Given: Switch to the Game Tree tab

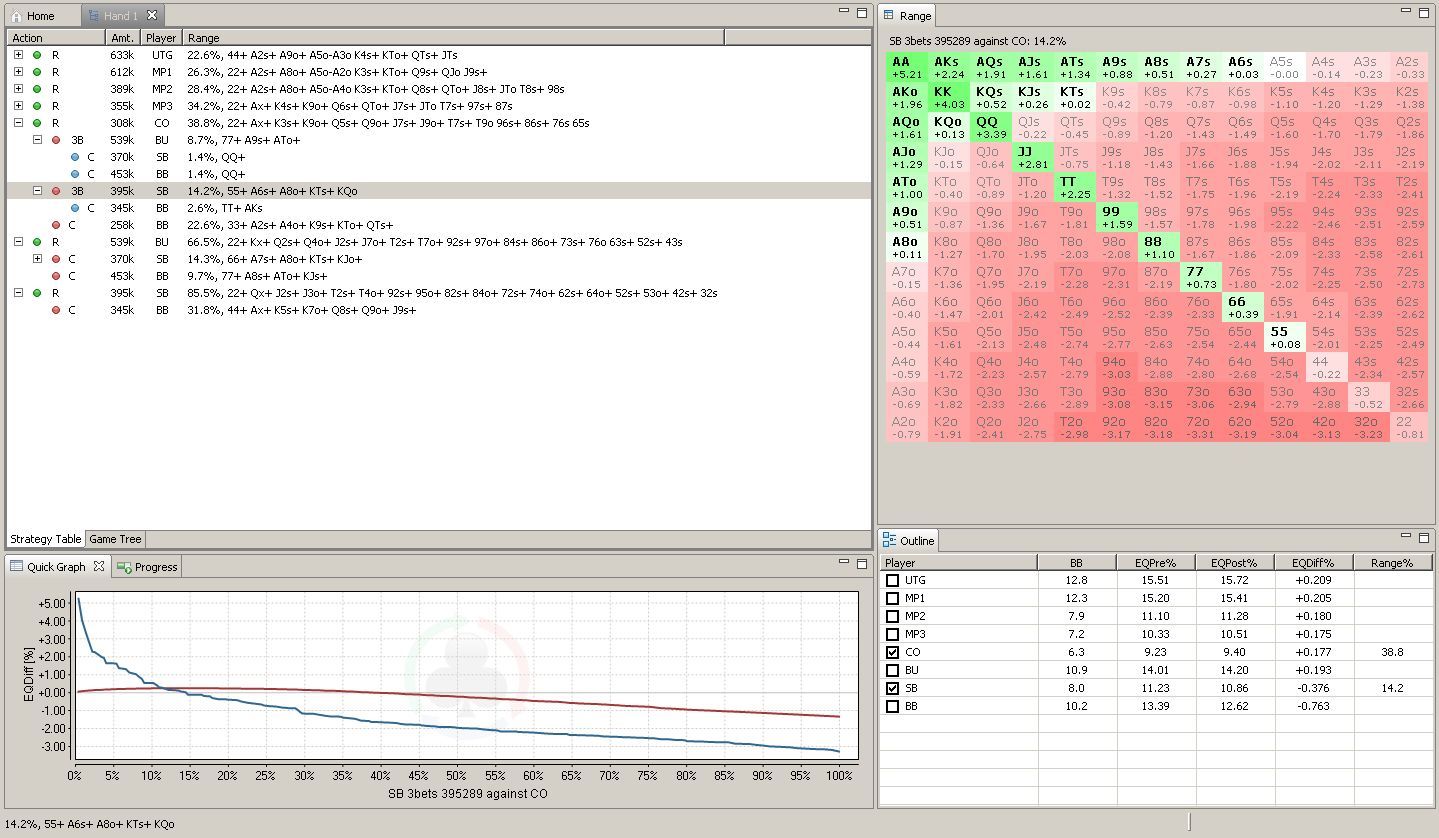Looking at the screenshot, I should click(116, 539).
